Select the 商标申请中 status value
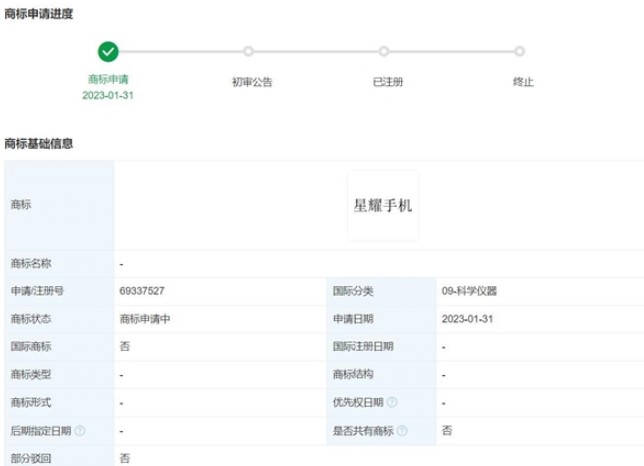Image resolution: width=644 pixels, height=466 pixels. (145, 319)
